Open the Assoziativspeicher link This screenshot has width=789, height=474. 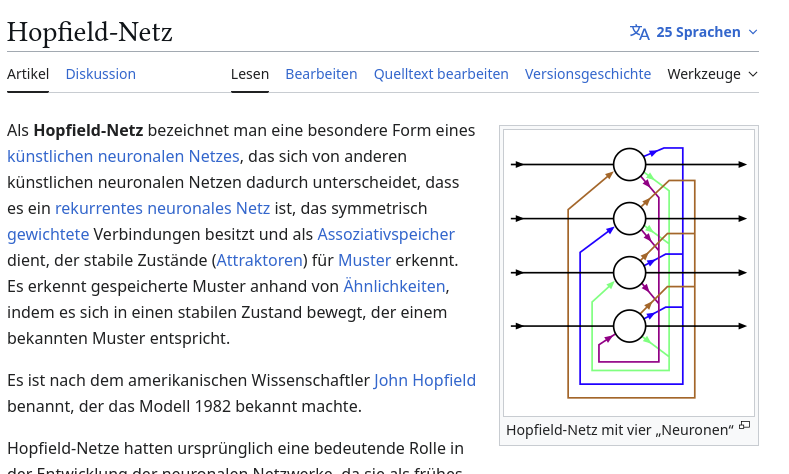click(x=386, y=234)
